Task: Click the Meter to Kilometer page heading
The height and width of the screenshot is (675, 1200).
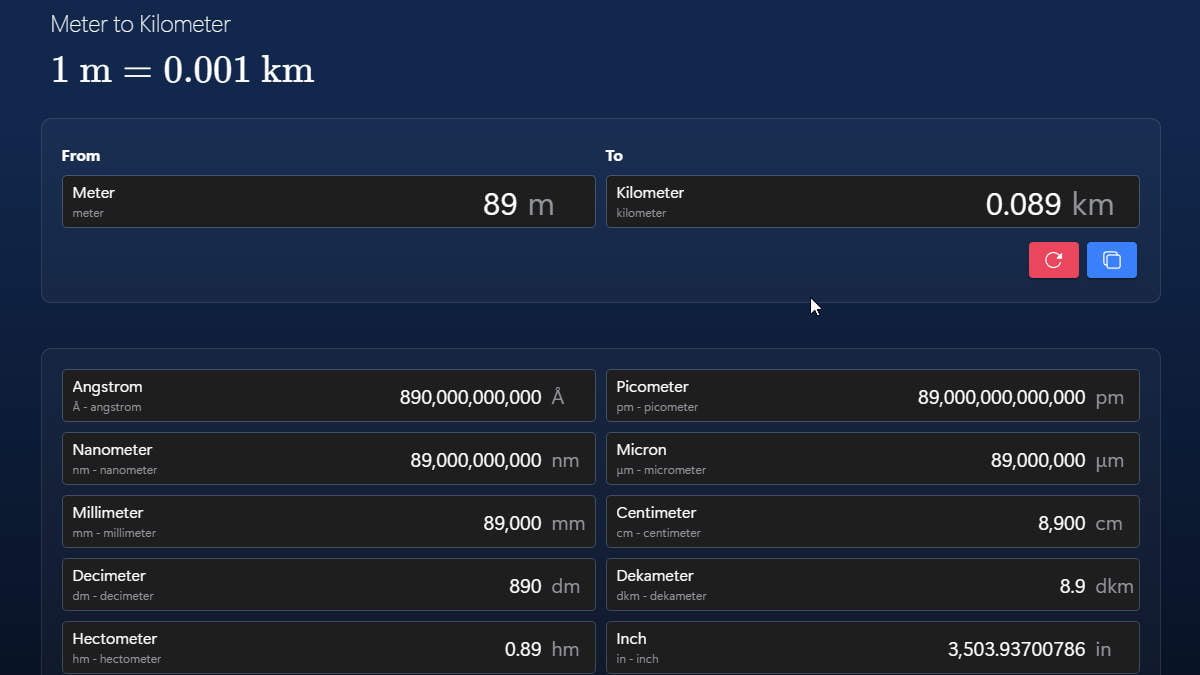Action: point(140,24)
